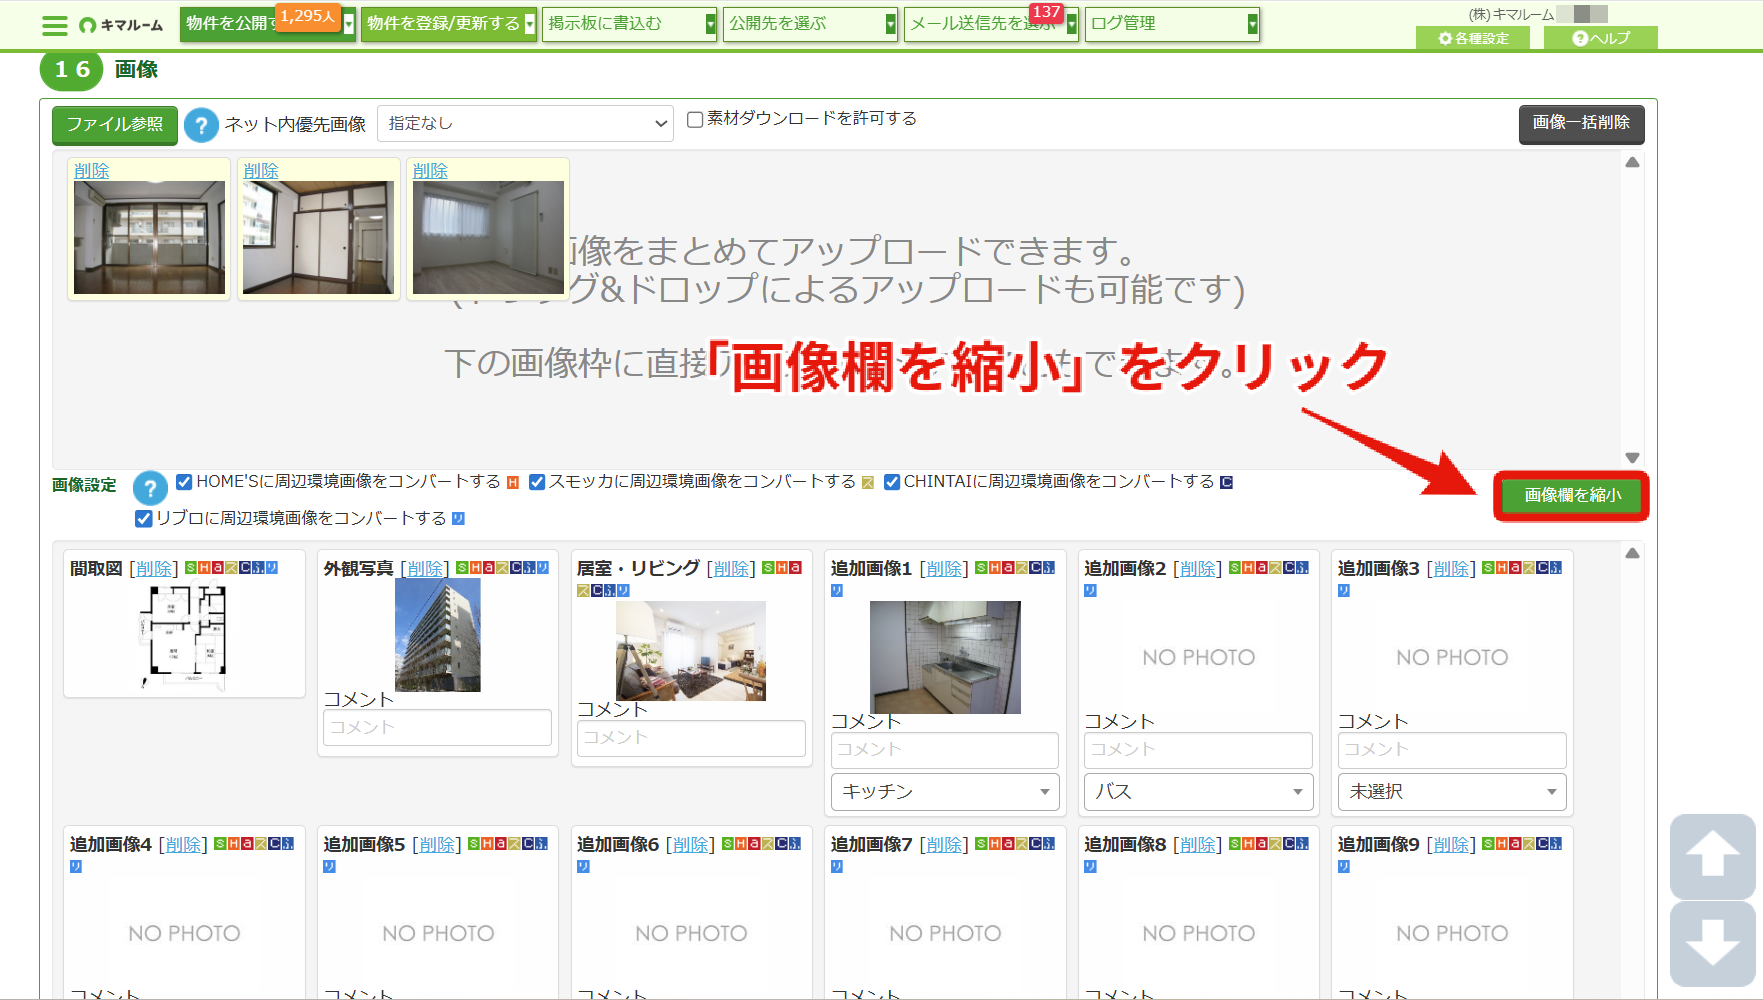Click the navy C portal icon on 間取図
1763x1000 pixels.
pos(245,568)
